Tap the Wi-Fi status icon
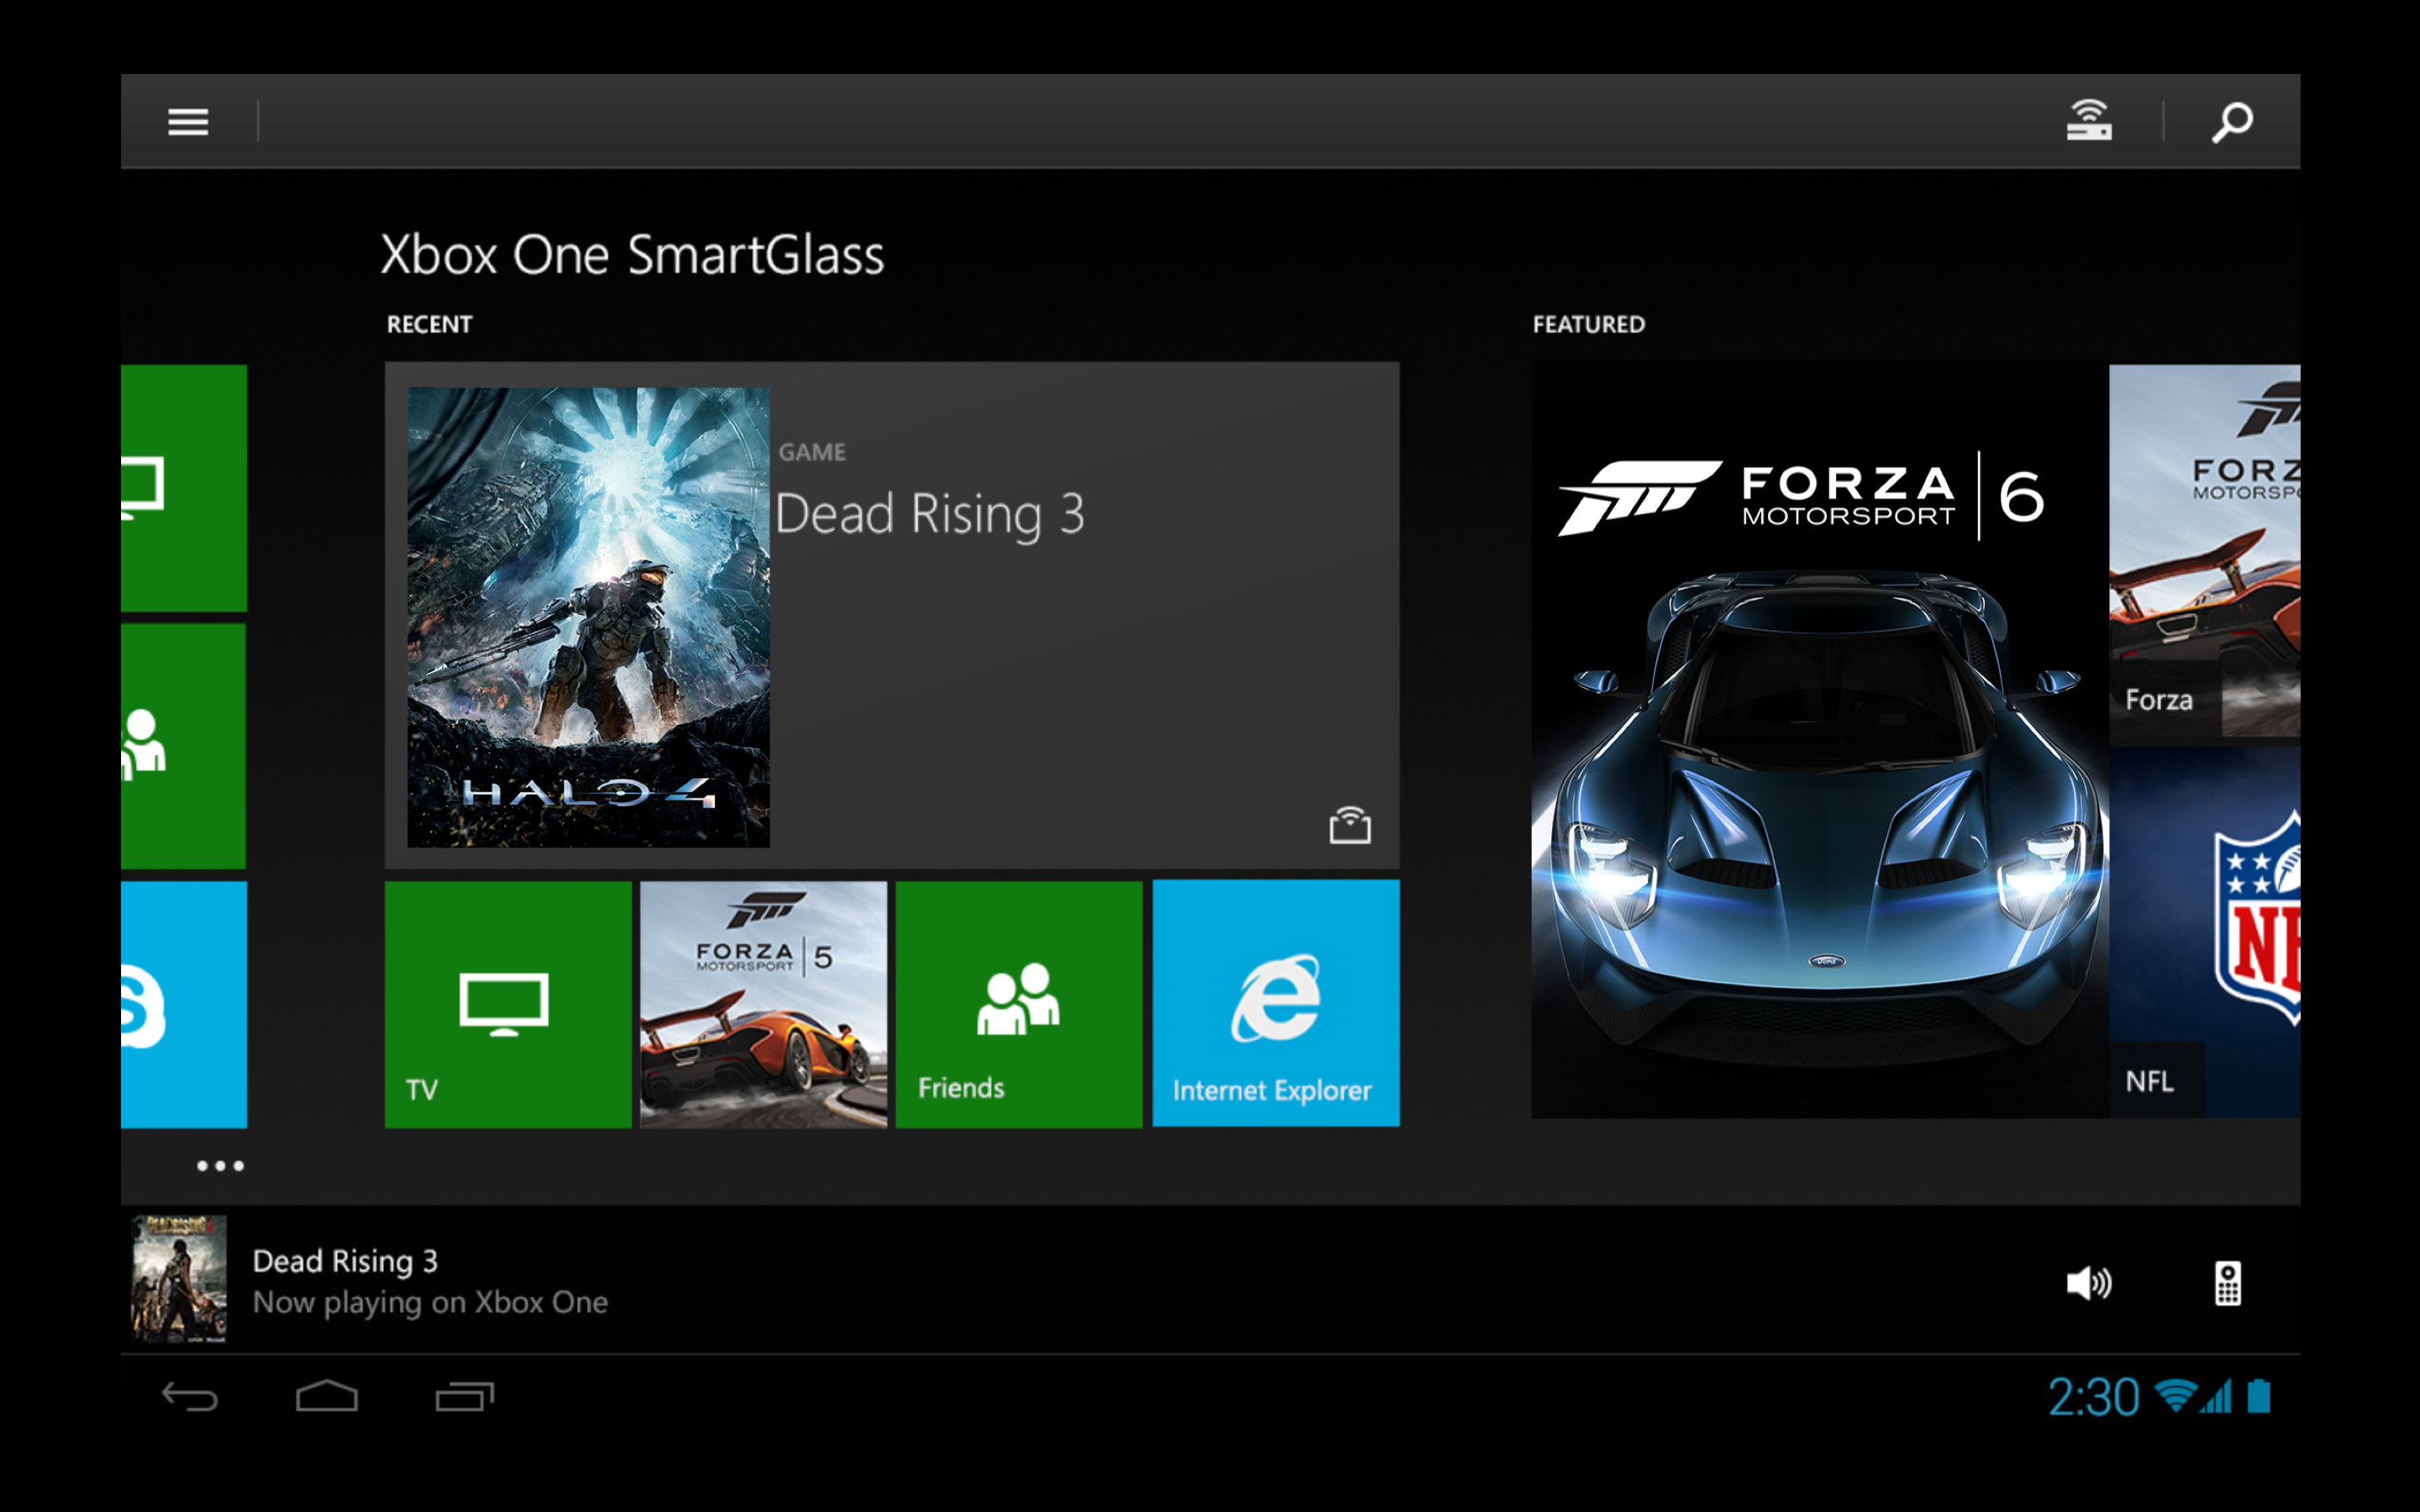2420x1512 pixels. pos(2174,1396)
